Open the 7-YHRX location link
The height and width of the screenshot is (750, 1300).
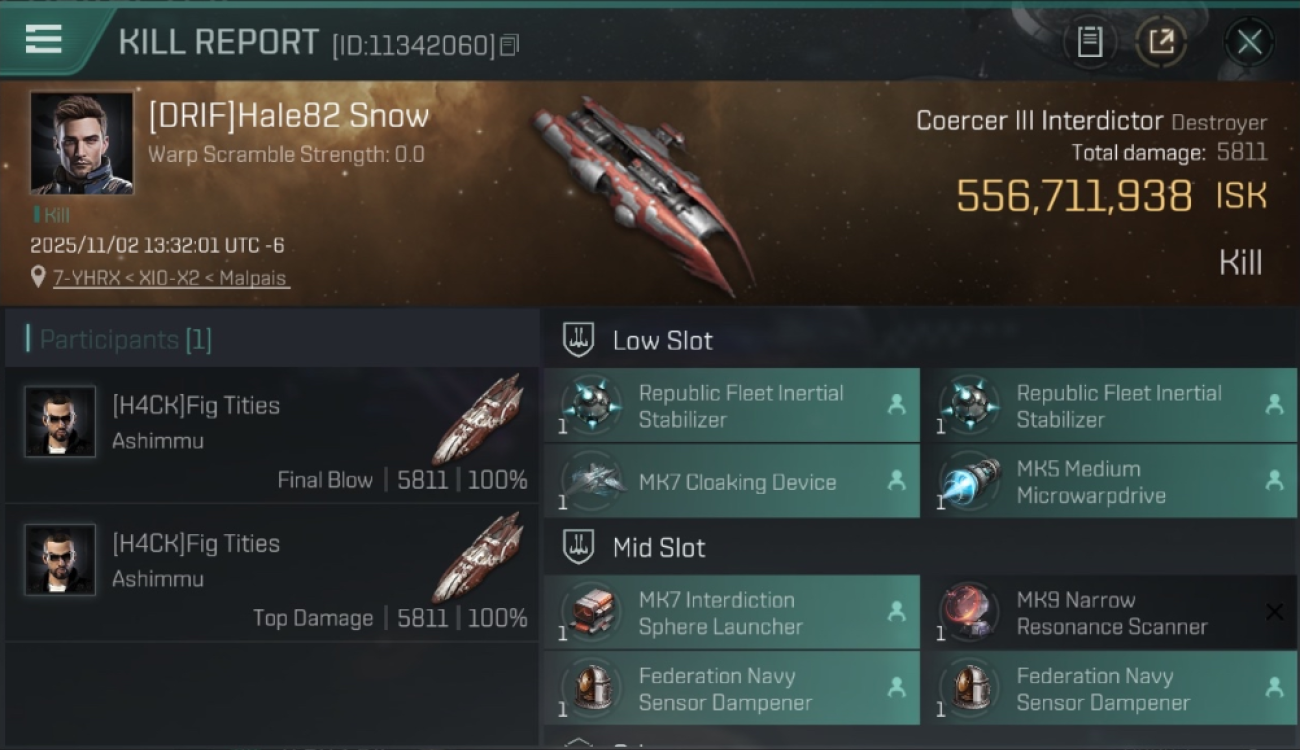[x=171, y=277]
